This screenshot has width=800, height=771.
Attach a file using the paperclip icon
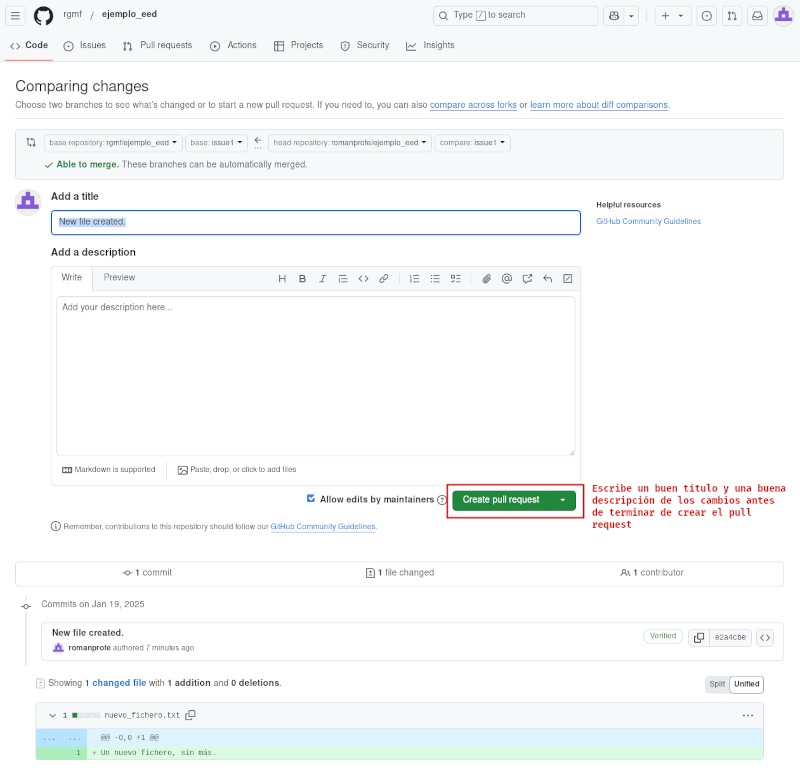click(487, 279)
